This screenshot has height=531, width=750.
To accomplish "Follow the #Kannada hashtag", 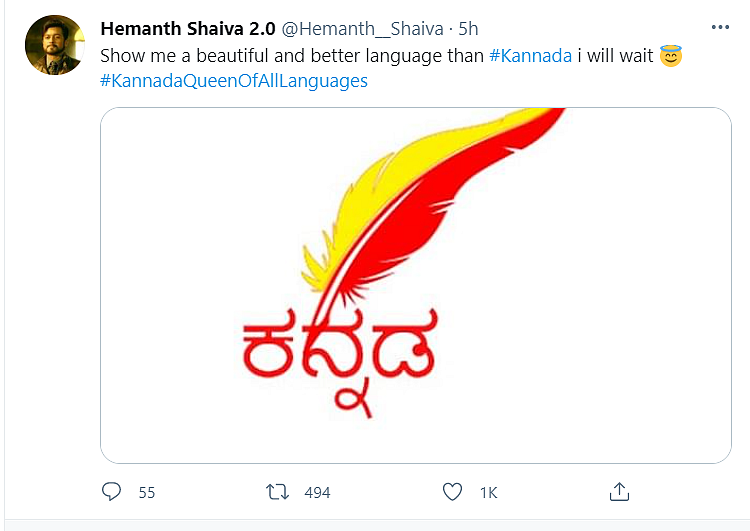I will click(x=530, y=56).
